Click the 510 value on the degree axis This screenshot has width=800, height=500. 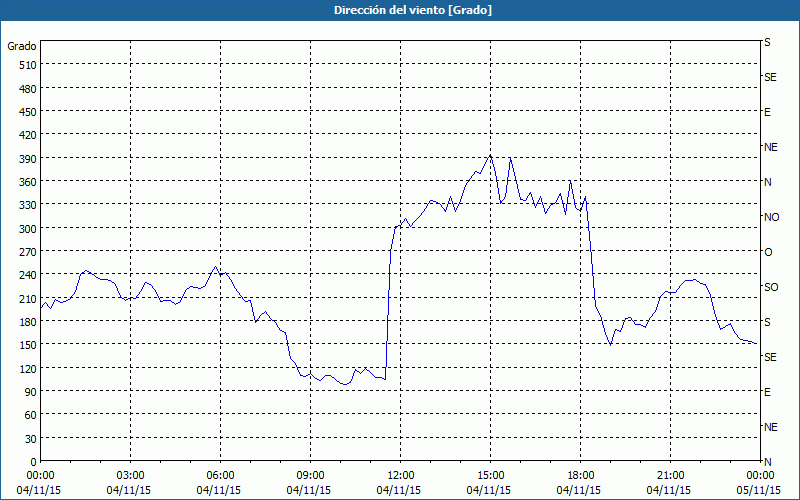tap(28, 65)
